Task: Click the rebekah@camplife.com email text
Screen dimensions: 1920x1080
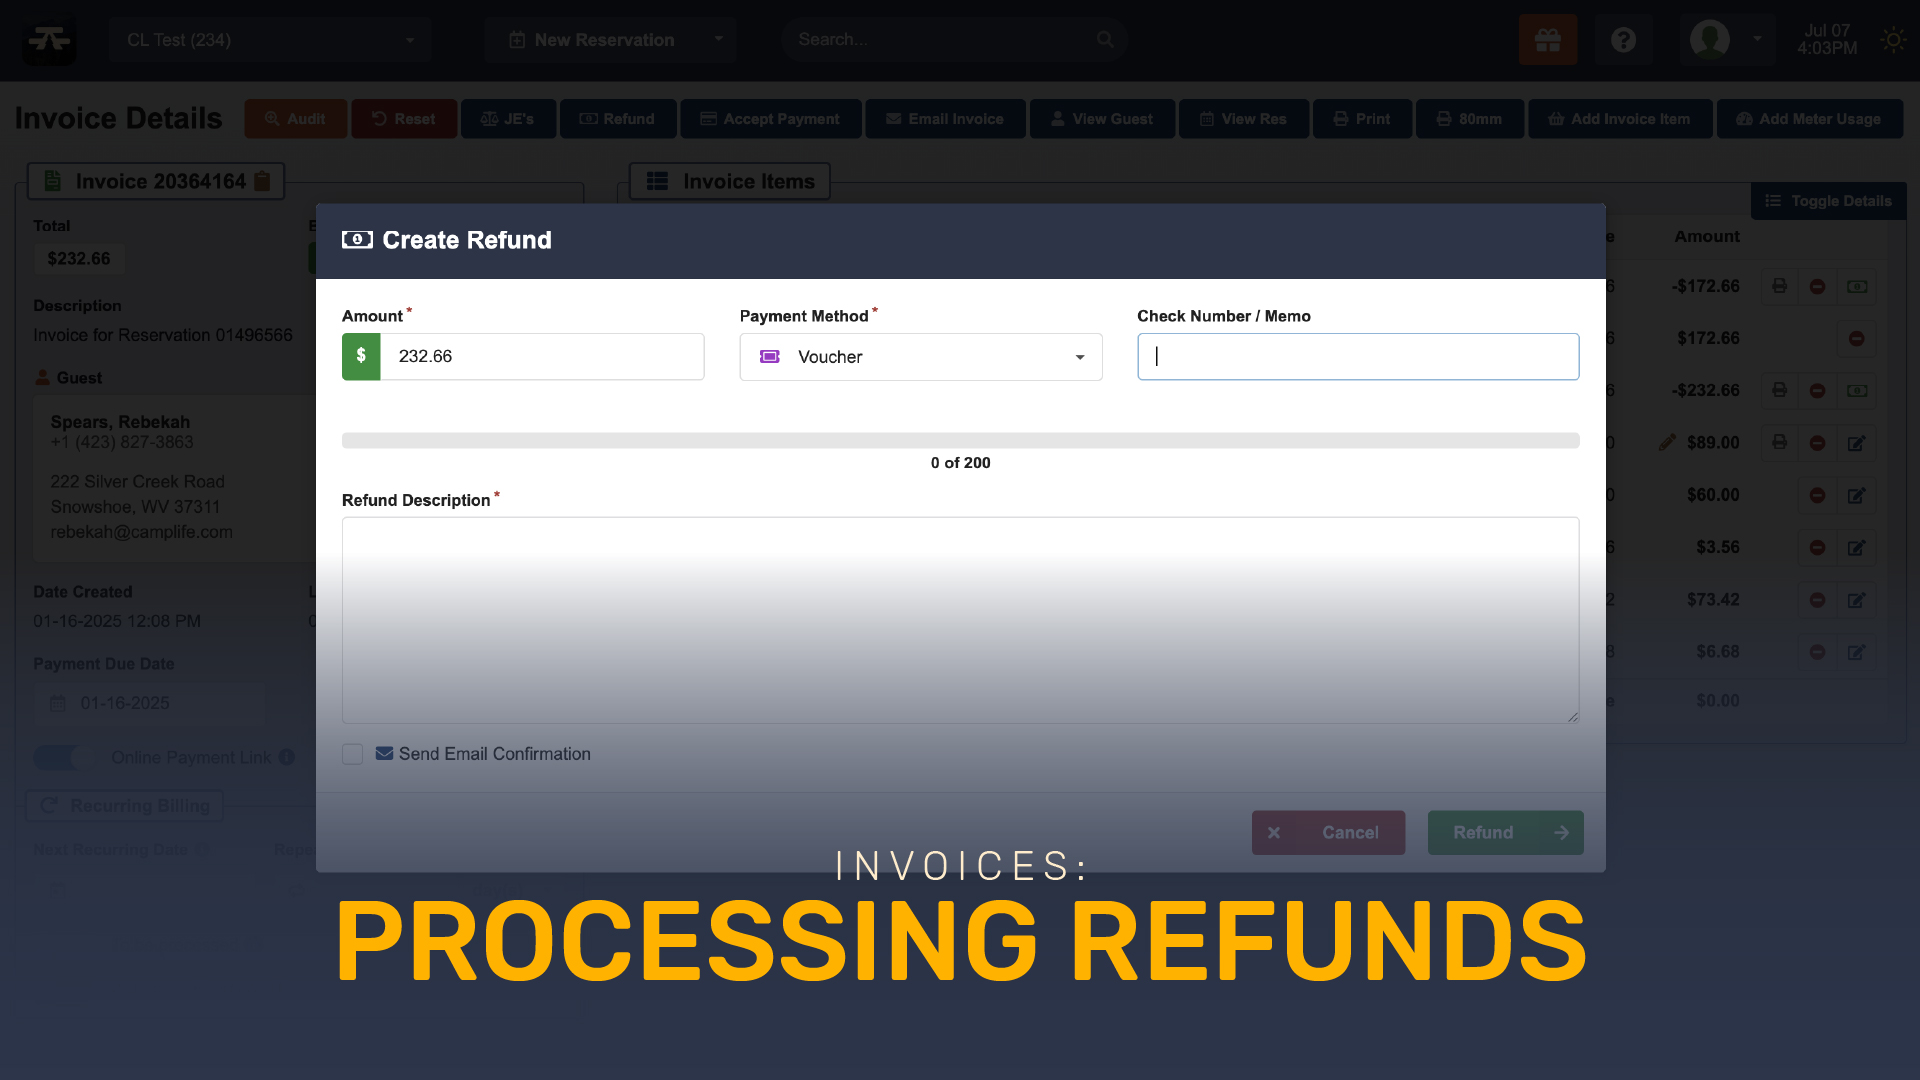Action: pos(141,532)
